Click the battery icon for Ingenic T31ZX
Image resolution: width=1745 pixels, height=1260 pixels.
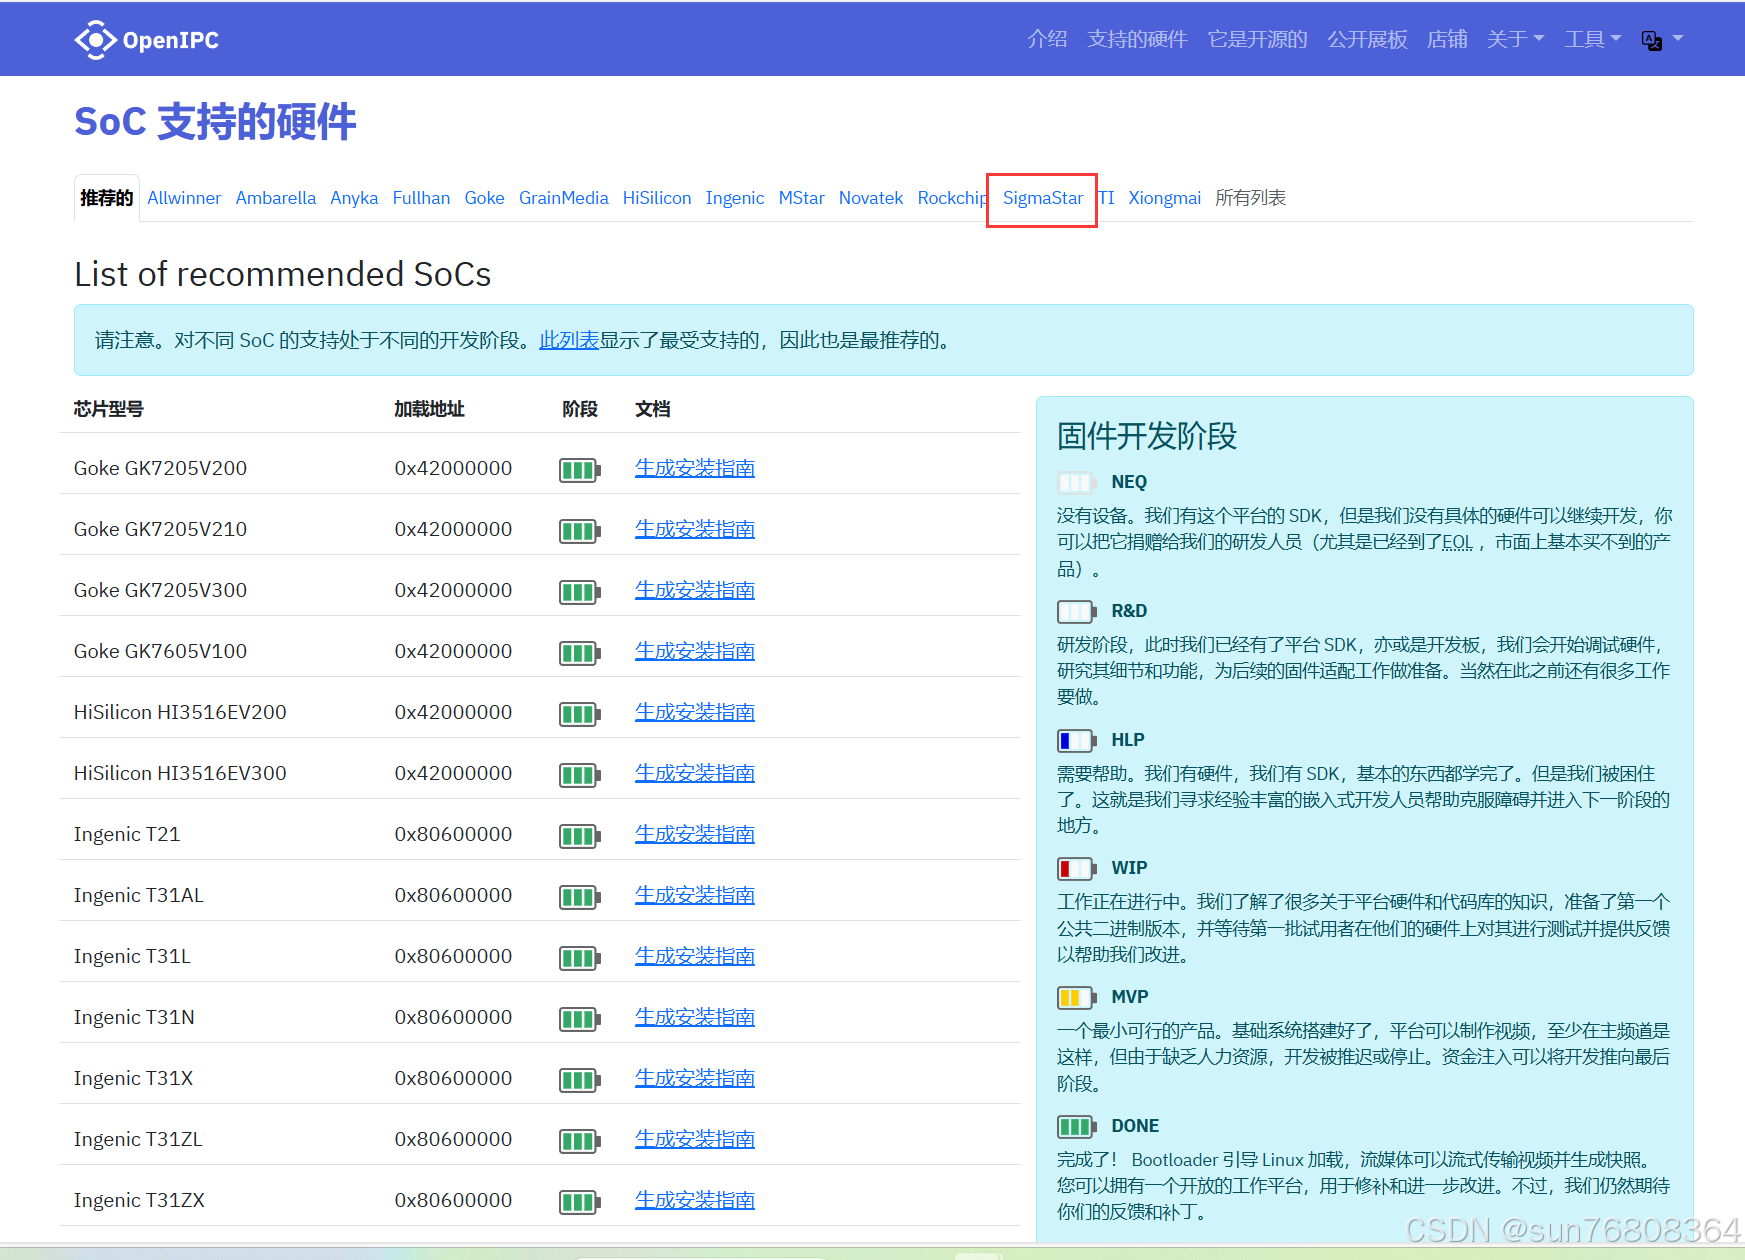click(x=579, y=1202)
